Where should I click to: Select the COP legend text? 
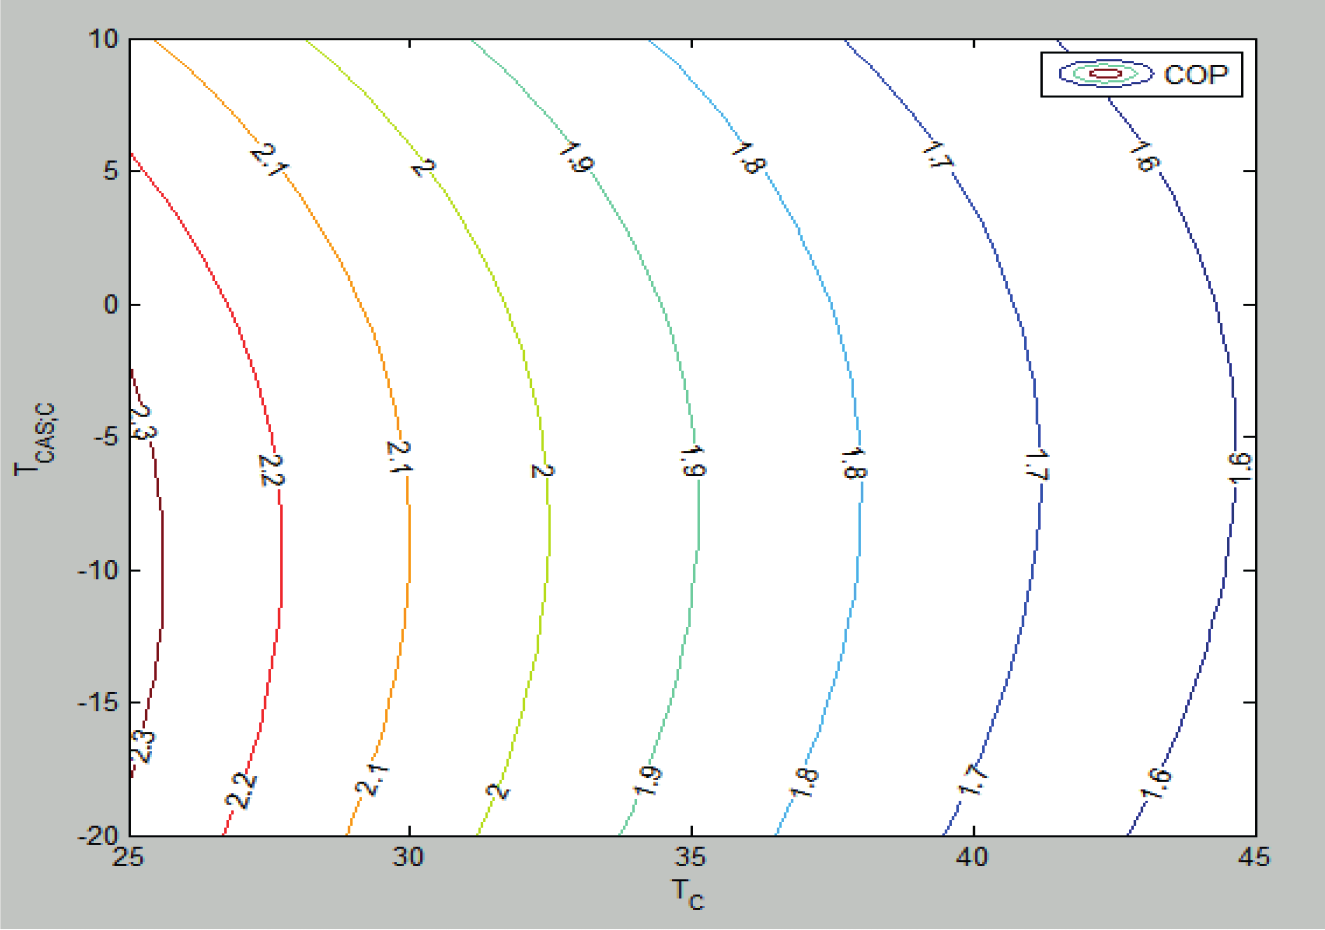point(1196,74)
